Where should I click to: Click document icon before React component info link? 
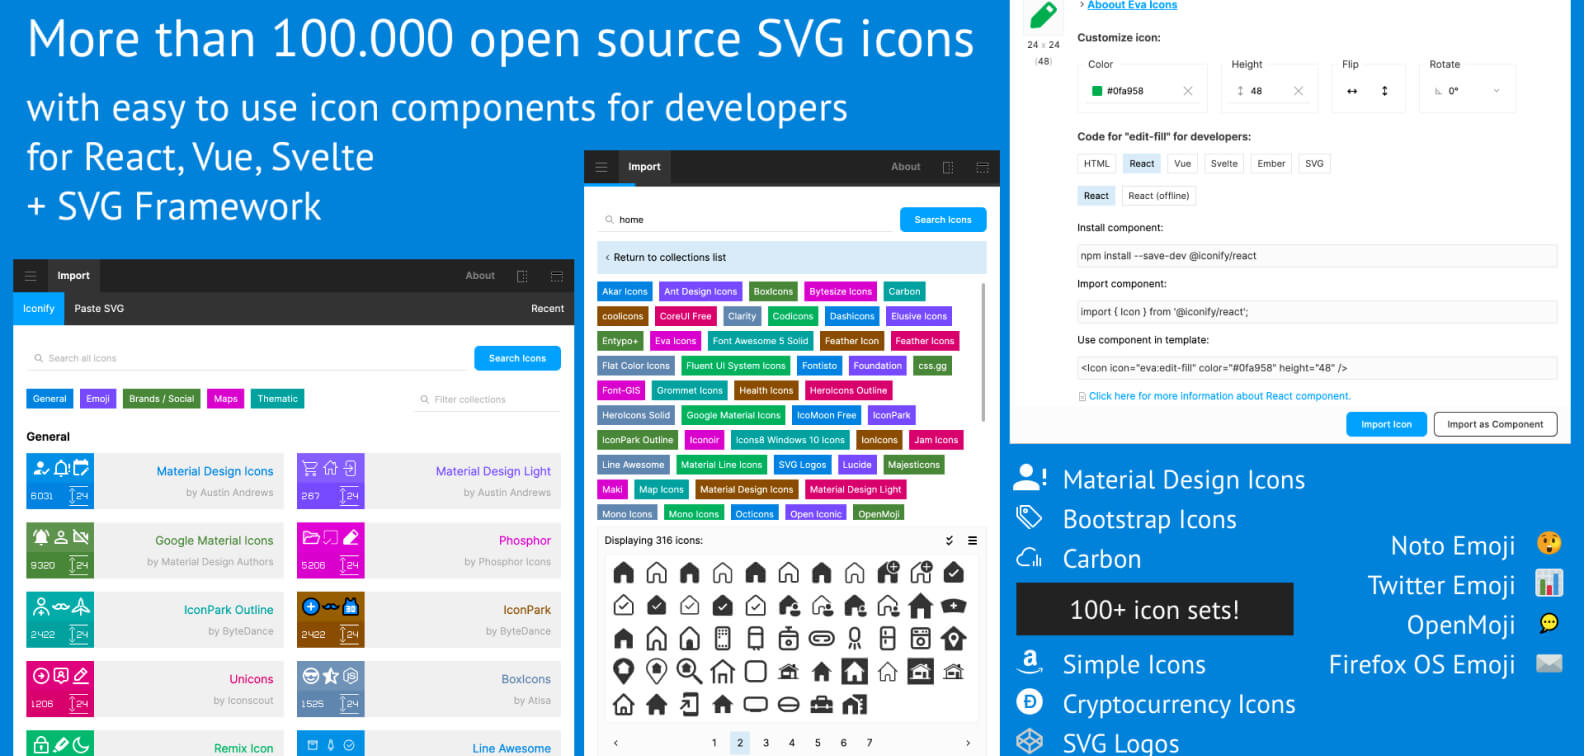coord(1082,397)
